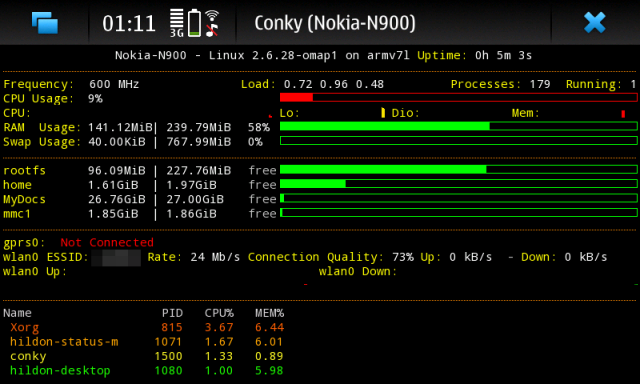Select the 'Name' column header

coord(17,313)
